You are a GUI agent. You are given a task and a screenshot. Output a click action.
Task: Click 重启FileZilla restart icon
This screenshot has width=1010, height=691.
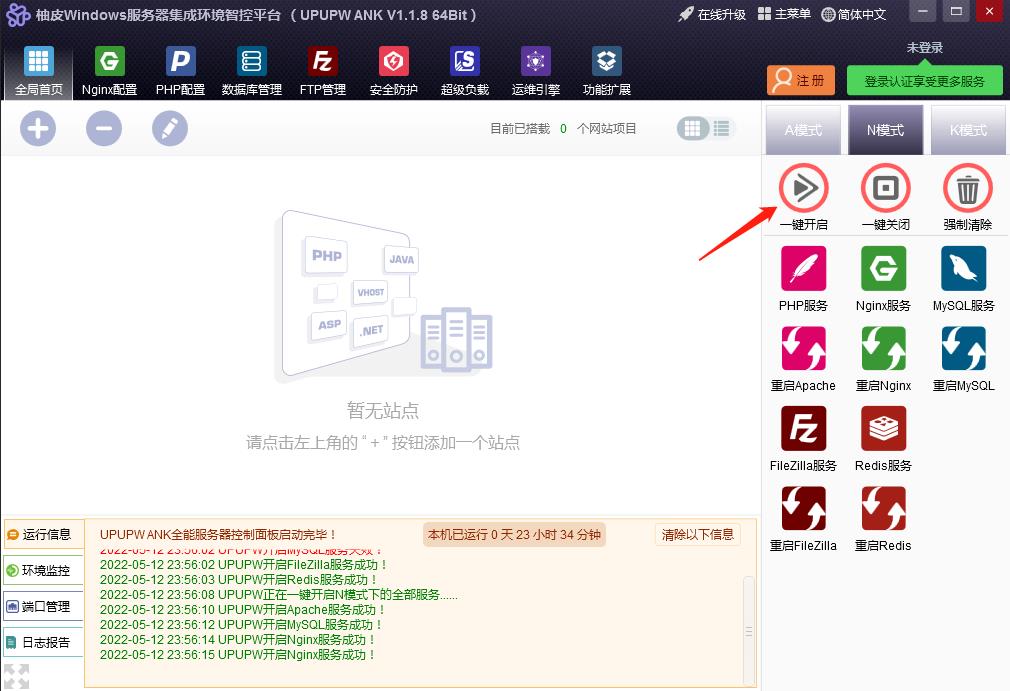803,508
